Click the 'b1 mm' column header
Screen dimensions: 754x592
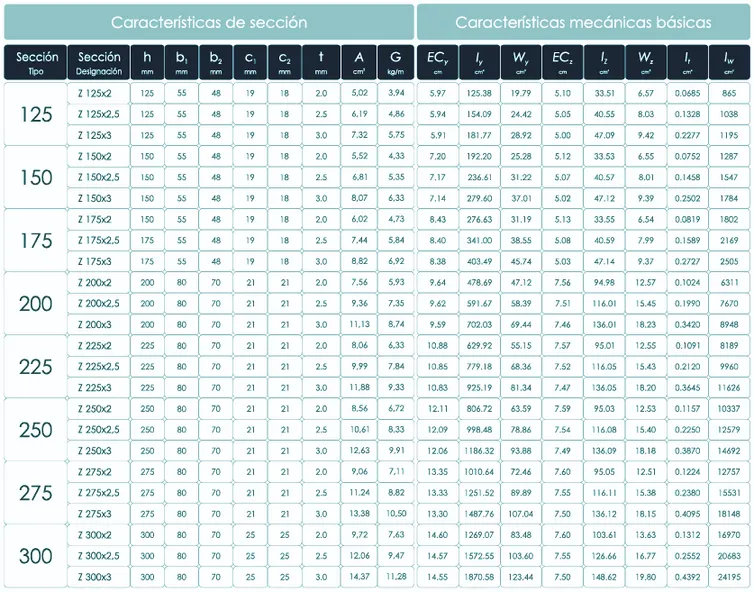point(181,63)
